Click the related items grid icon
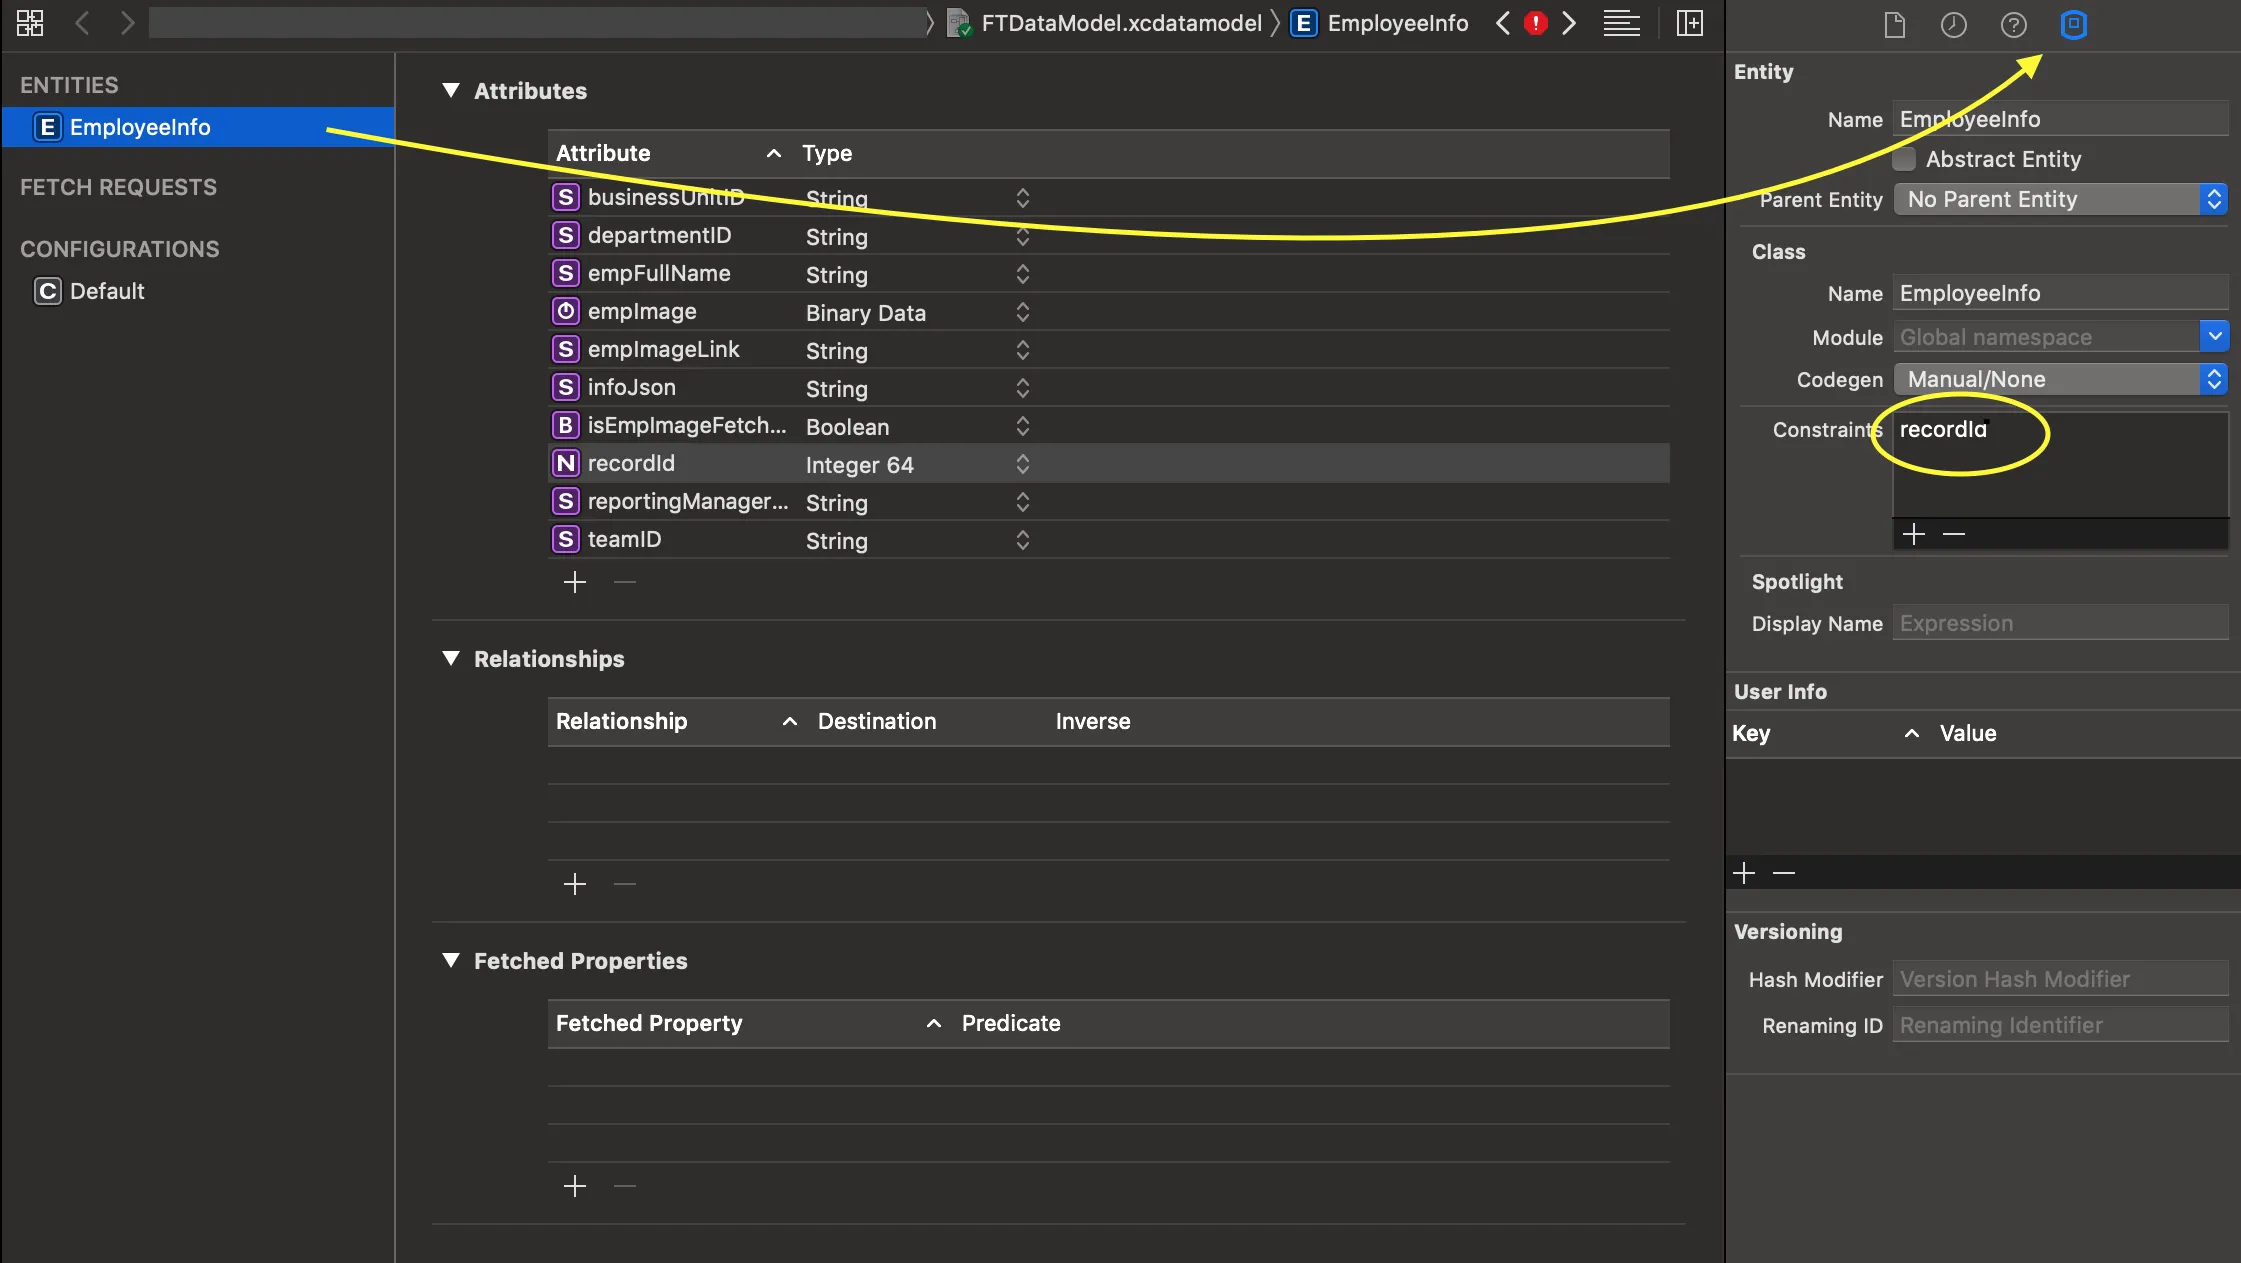 [x=30, y=22]
